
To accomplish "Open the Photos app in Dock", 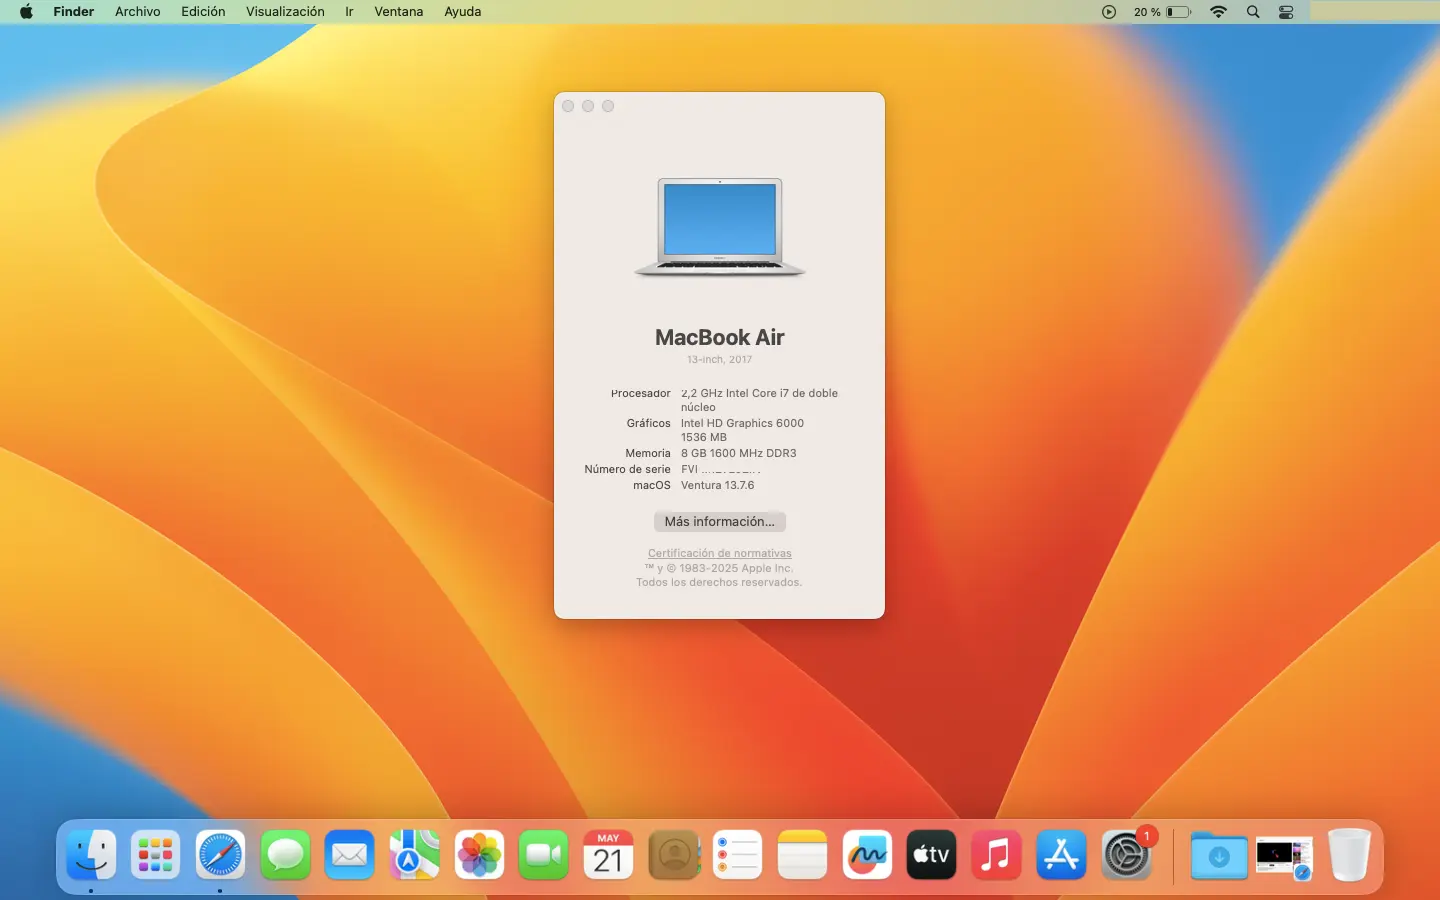I will tap(479, 855).
